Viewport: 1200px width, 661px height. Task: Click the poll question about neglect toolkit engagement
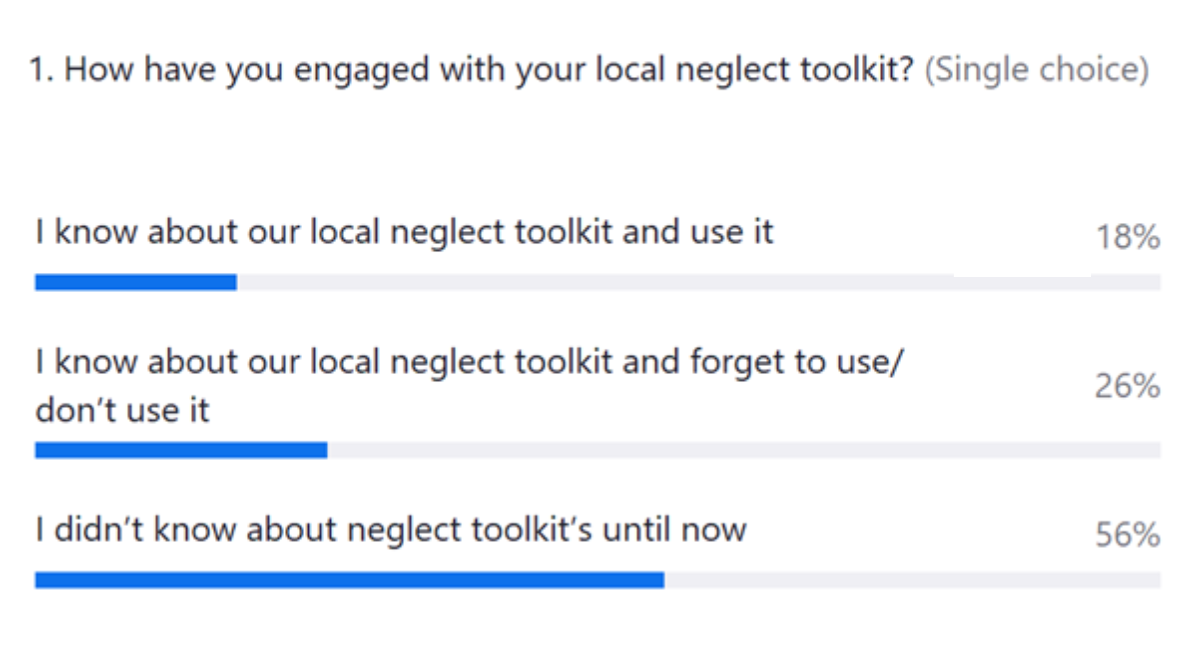[x=470, y=71]
